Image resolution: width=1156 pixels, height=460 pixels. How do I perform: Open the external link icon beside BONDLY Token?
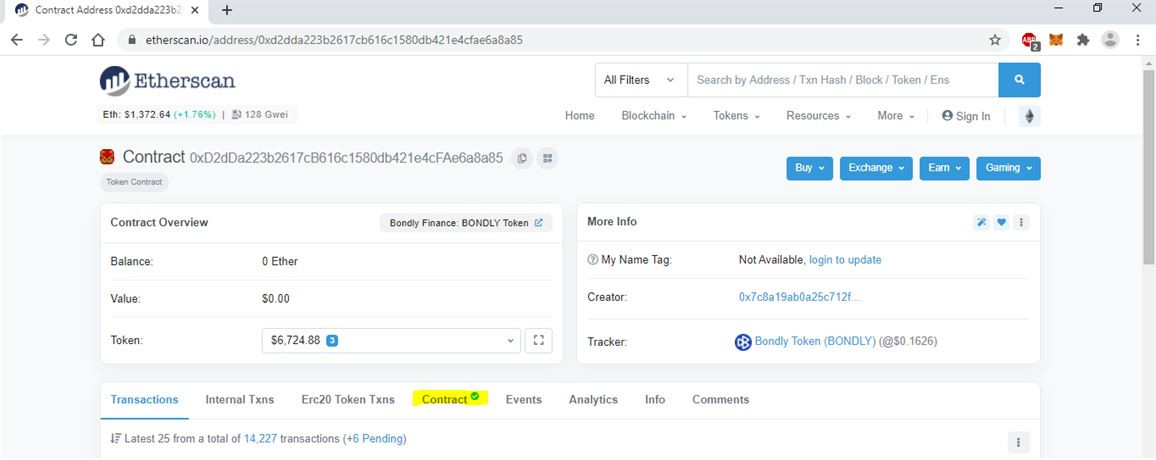538,223
